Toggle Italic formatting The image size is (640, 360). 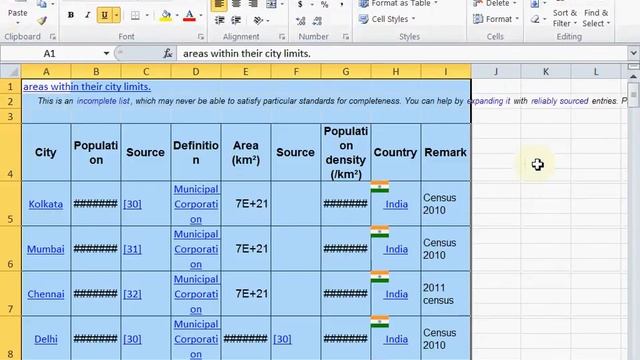tap(87, 16)
